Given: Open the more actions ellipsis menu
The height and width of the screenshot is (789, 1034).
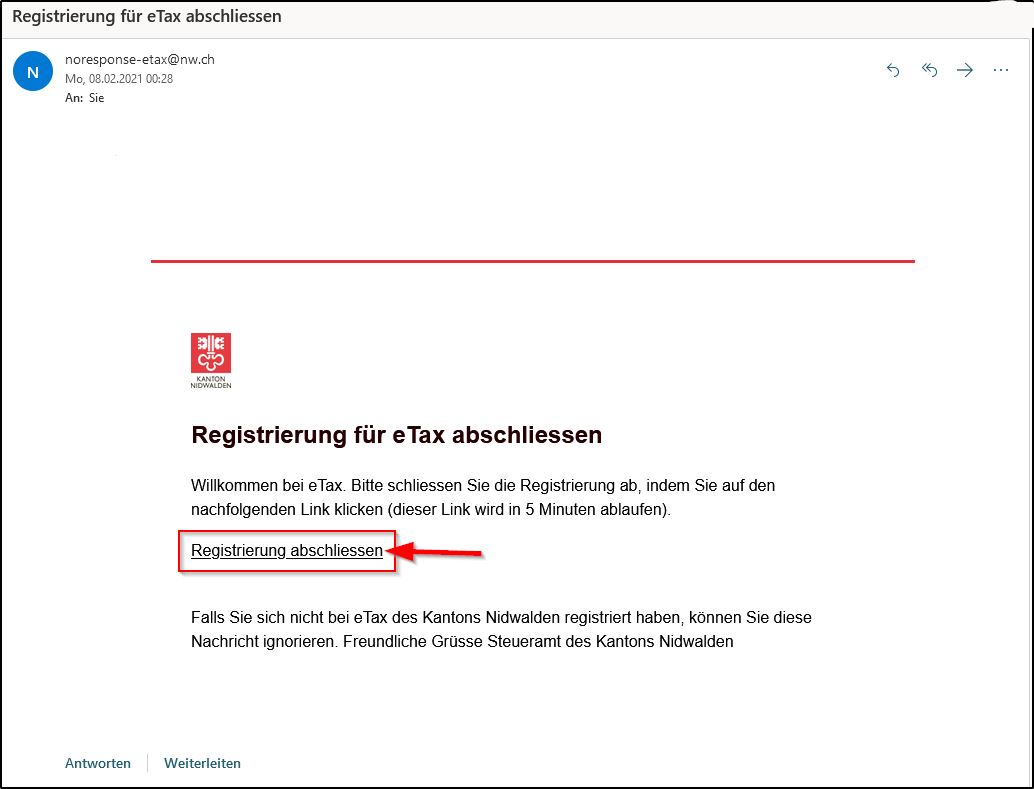Looking at the screenshot, I should (x=1000, y=70).
